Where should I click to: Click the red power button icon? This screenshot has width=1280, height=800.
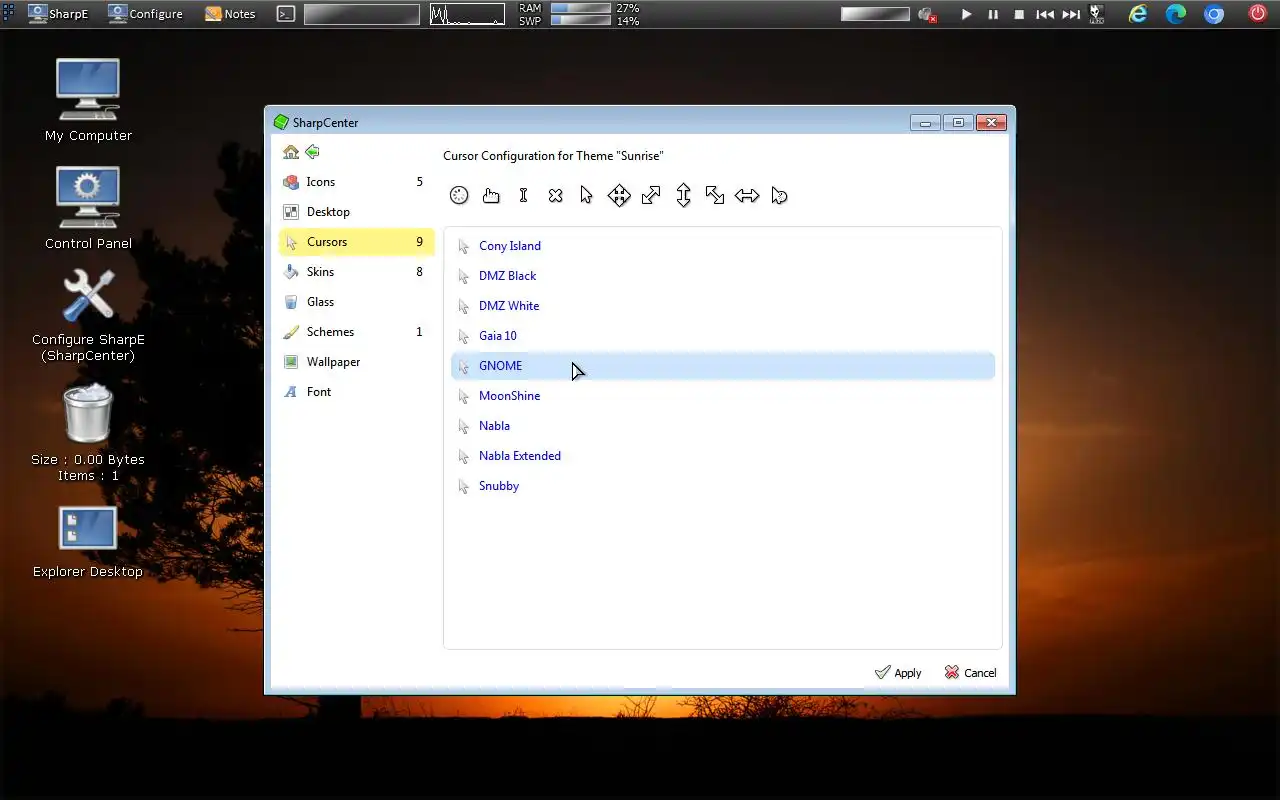pos(1259,13)
